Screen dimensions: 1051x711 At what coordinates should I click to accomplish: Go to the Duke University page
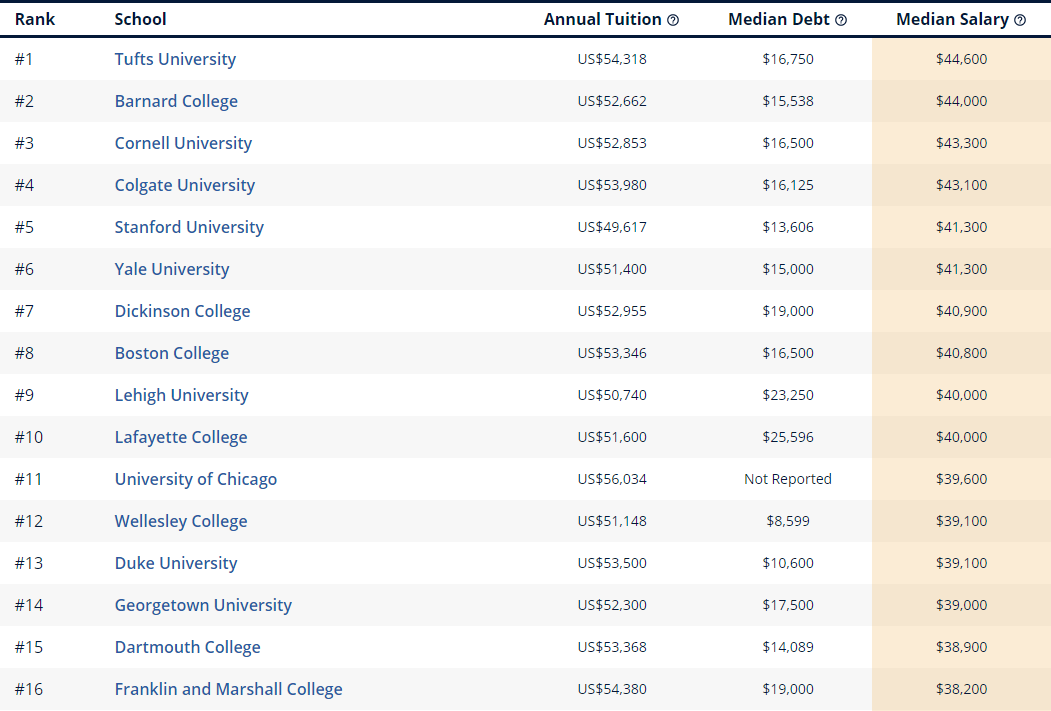click(x=176, y=563)
